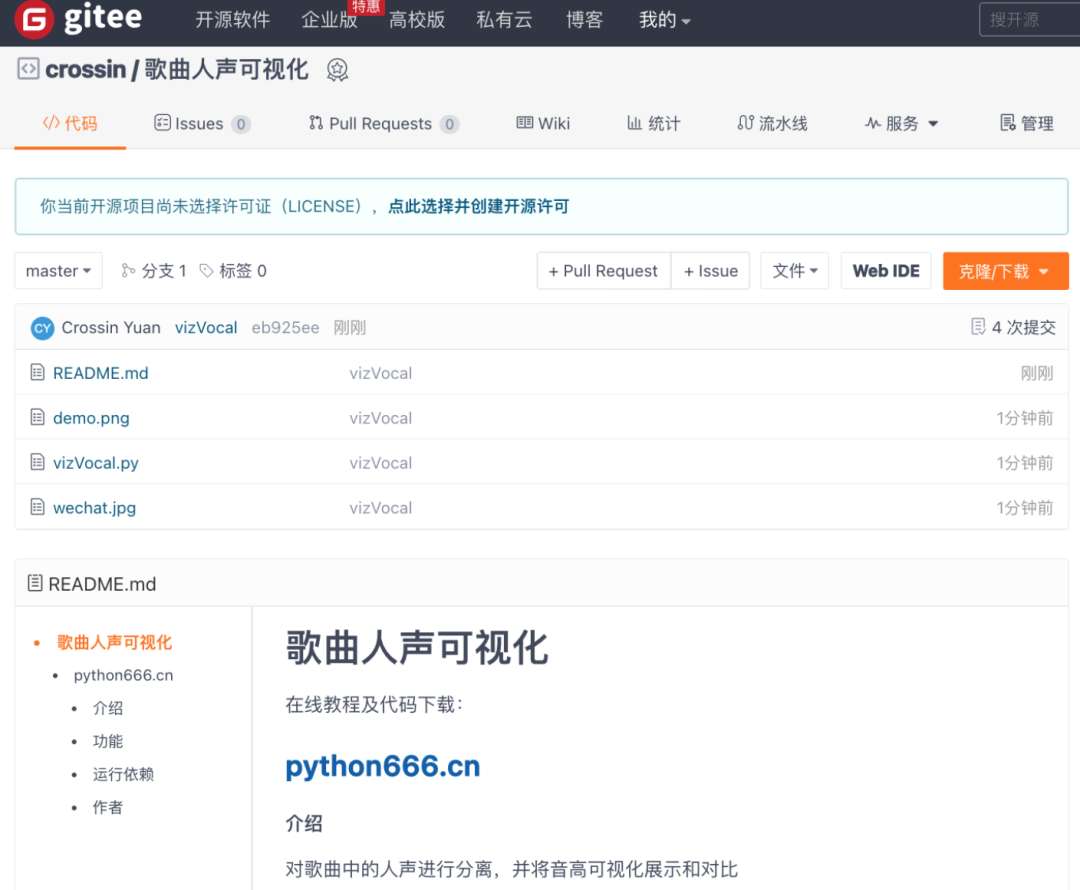Screen dimensions: 1080x890
Task: Click the search input field 搜开源
Action: (x=1030, y=19)
